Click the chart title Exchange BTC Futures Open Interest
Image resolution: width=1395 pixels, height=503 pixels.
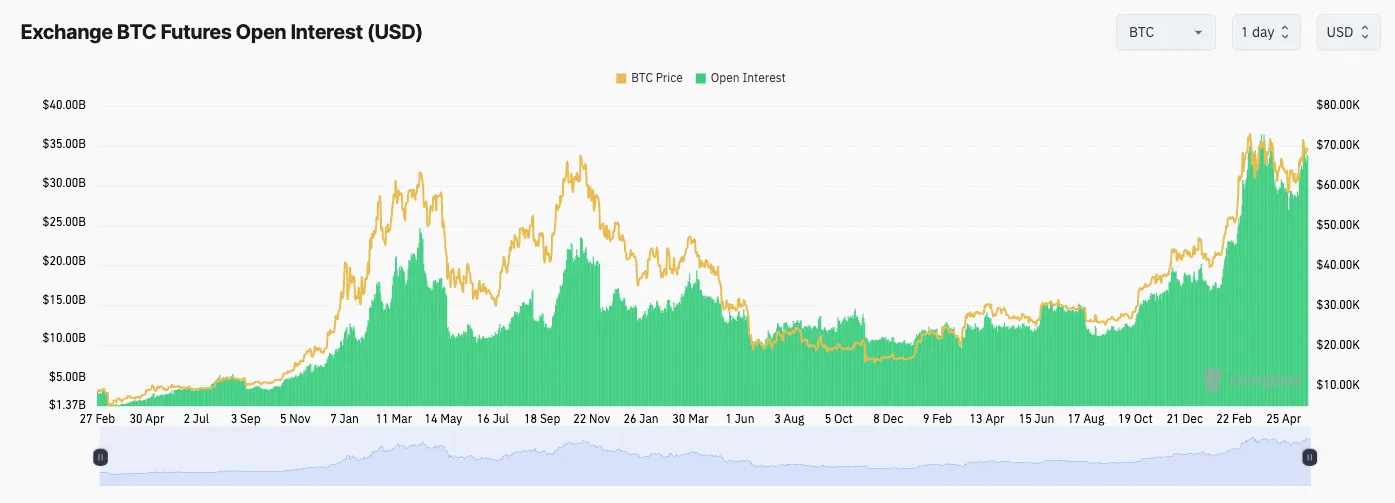(x=221, y=32)
